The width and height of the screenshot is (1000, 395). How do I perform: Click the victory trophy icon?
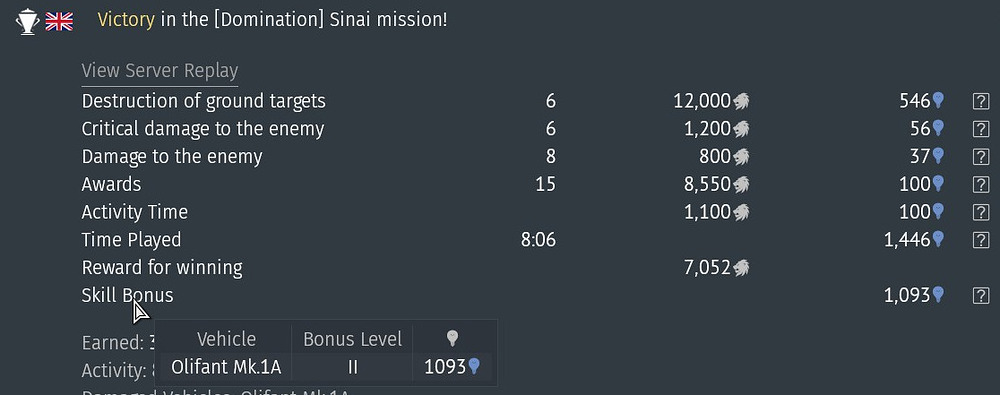(x=27, y=22)
